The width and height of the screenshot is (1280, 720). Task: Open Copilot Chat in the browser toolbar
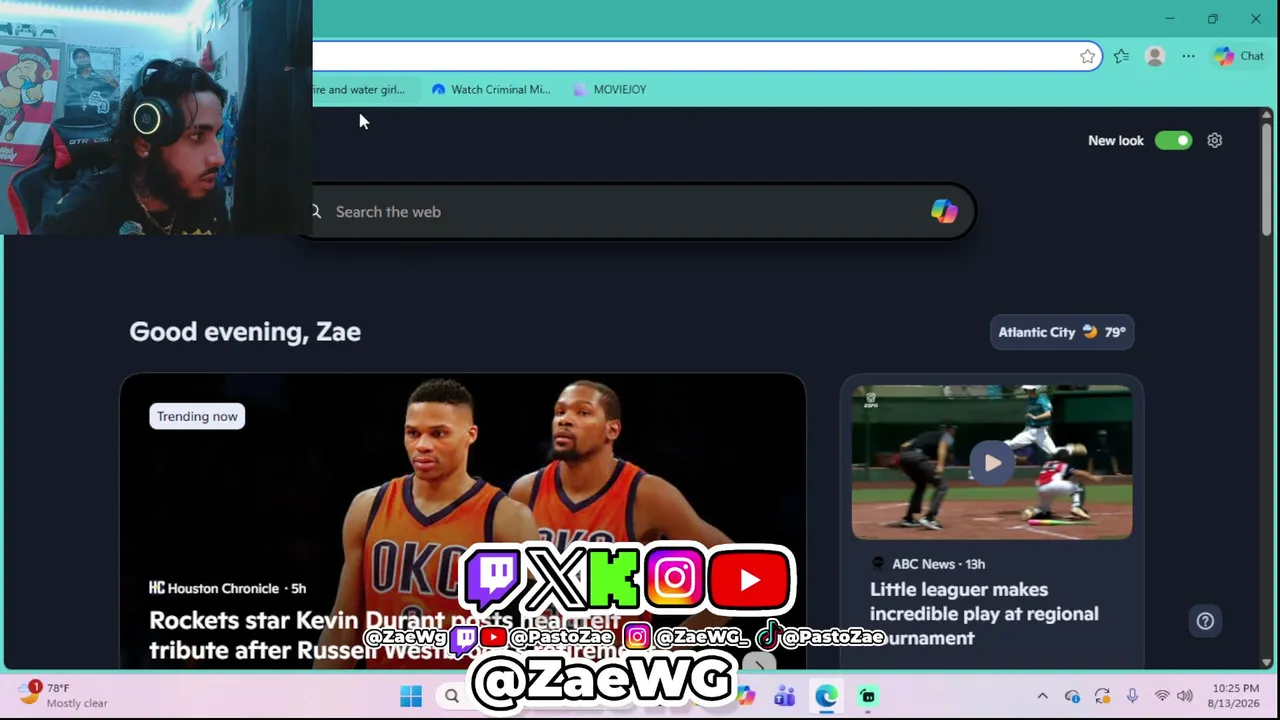click(1239, 57)
